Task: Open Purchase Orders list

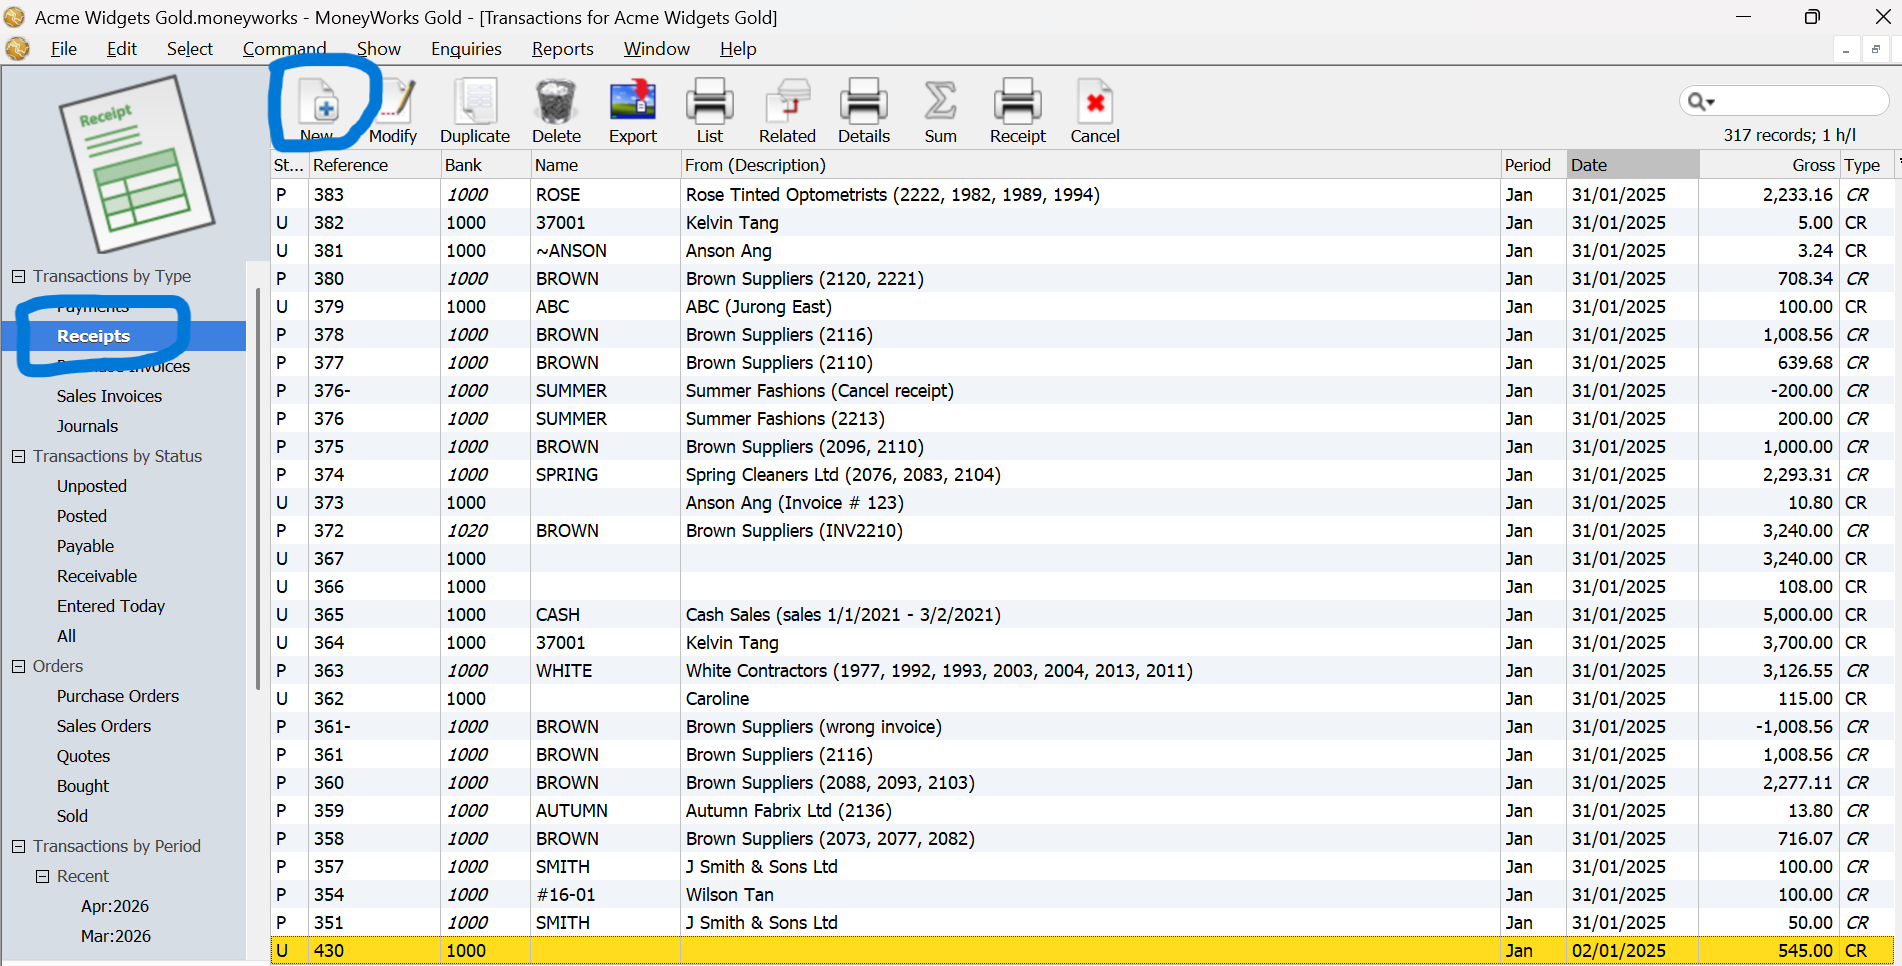Action: (118, 696)
